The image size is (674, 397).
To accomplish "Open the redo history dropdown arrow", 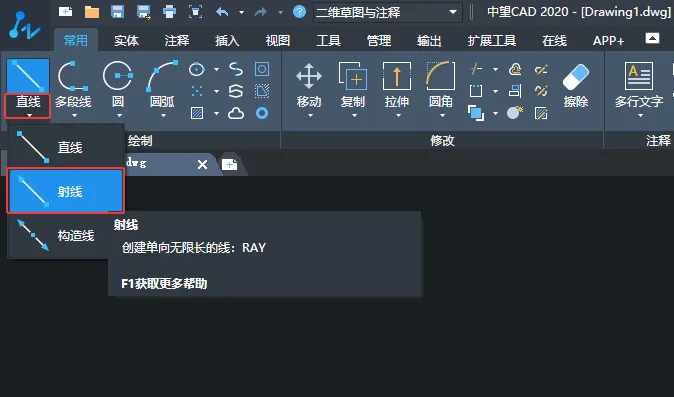I will point(280,12).
